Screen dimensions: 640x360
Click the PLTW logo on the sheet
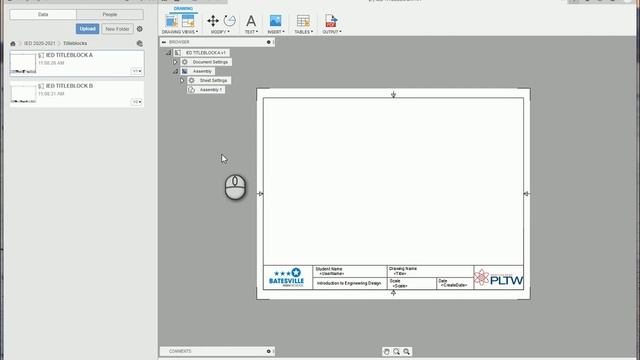pos(498,278)
